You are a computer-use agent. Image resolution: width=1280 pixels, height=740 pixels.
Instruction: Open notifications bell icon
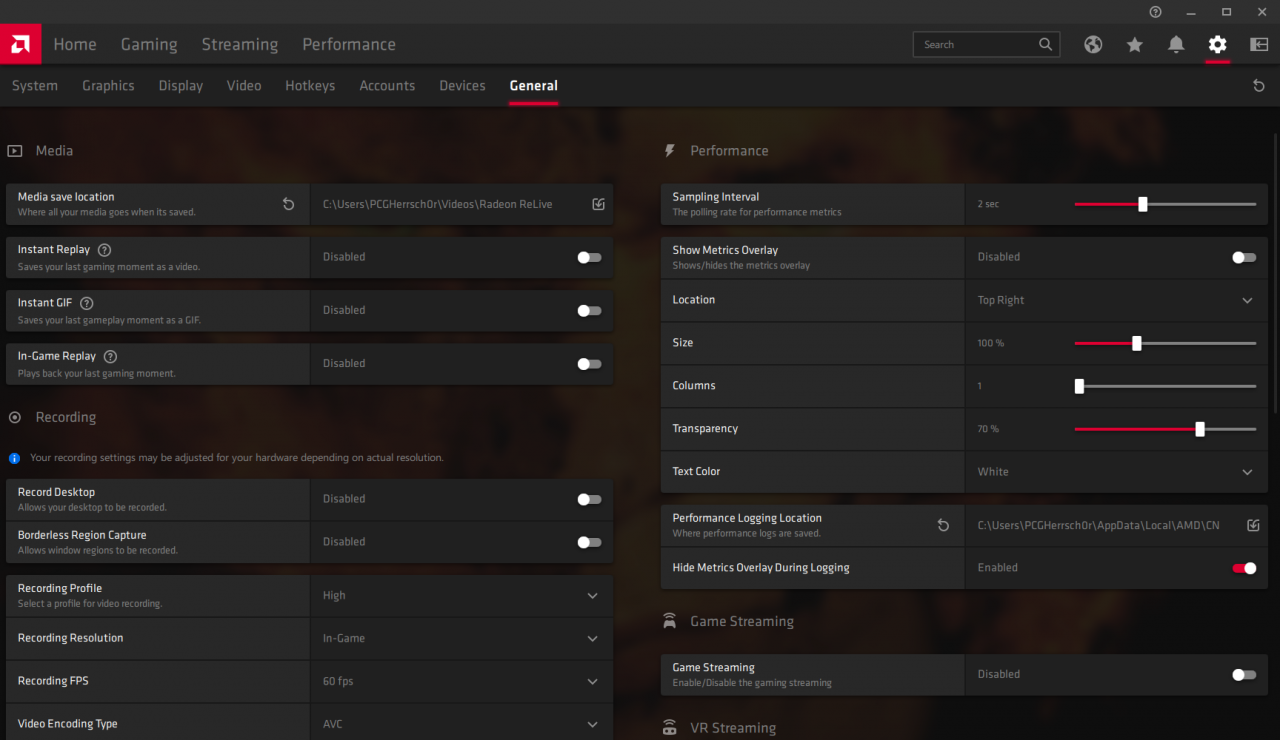[1176, 44]
